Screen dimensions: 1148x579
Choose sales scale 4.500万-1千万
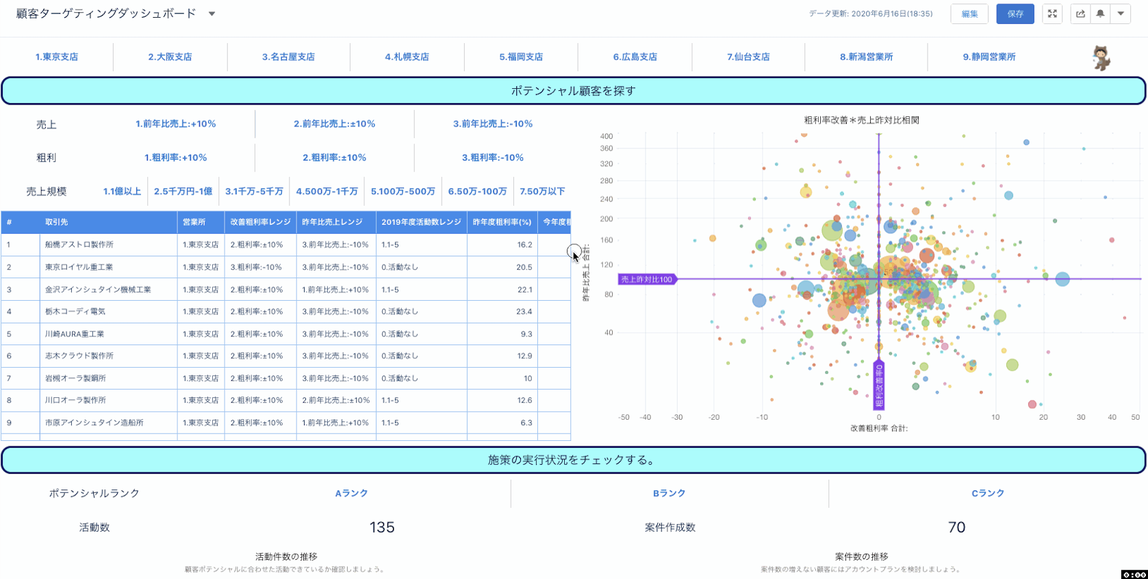[x=327, y=192]
